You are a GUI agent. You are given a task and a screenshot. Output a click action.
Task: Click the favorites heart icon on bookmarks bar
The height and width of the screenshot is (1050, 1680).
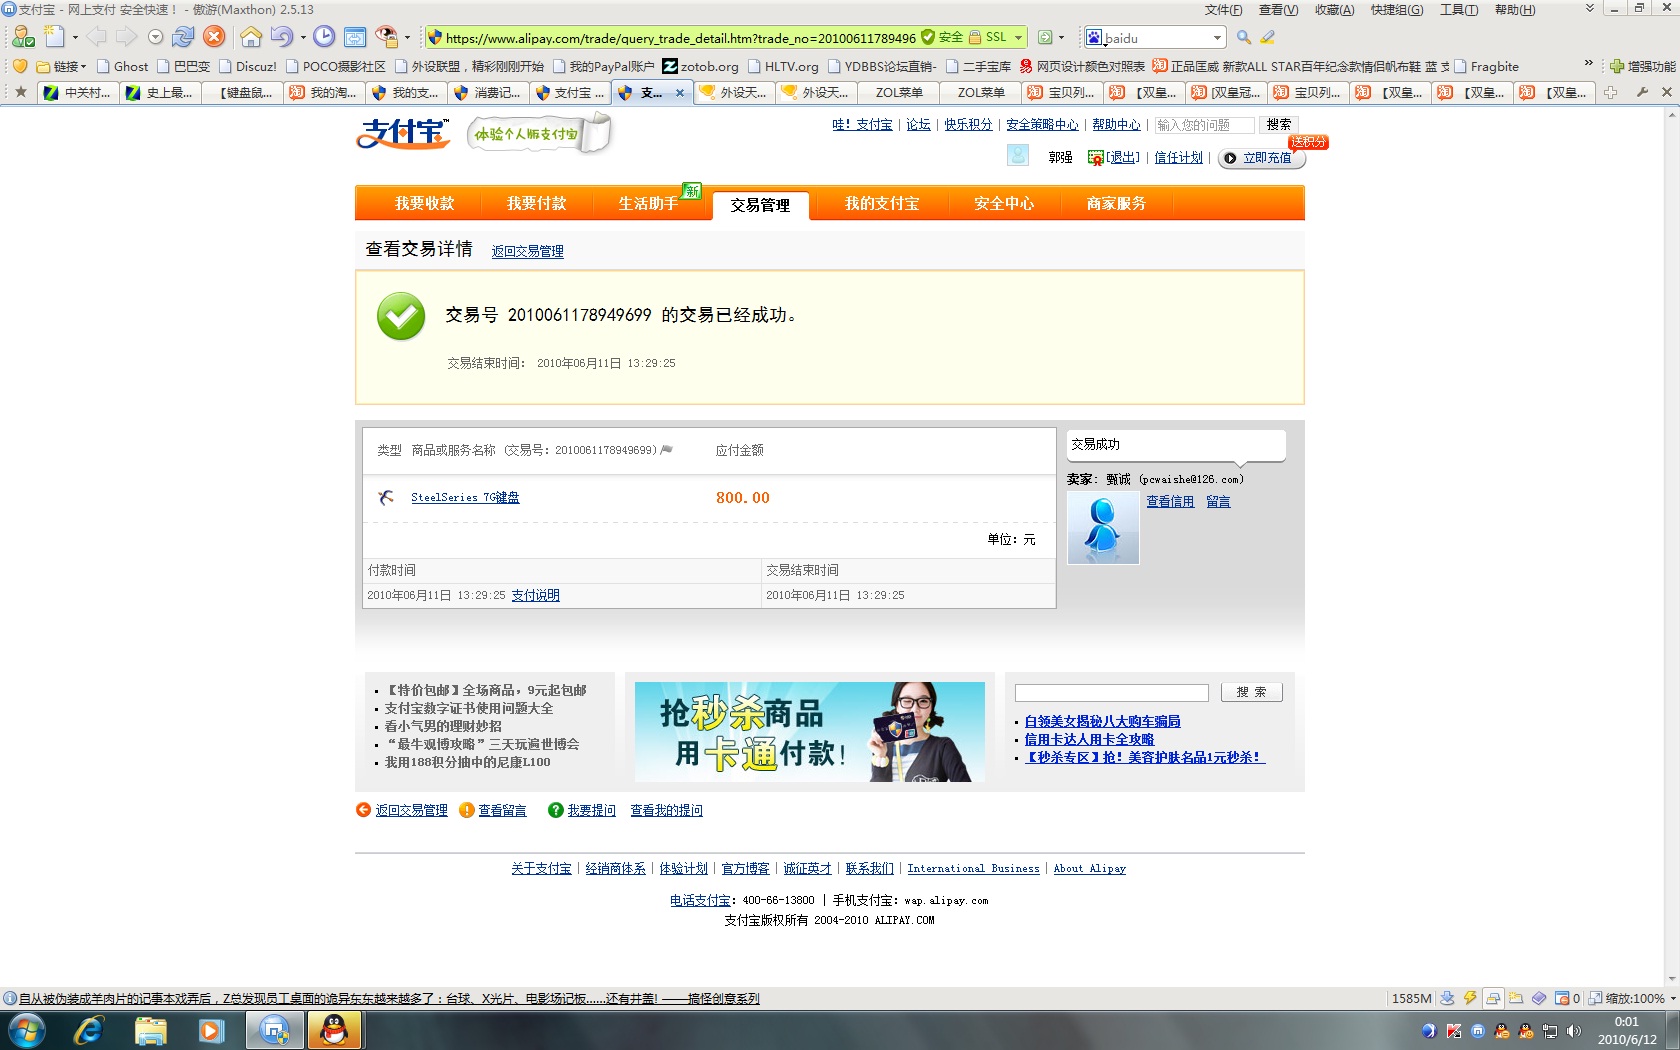tap(20, 66)
